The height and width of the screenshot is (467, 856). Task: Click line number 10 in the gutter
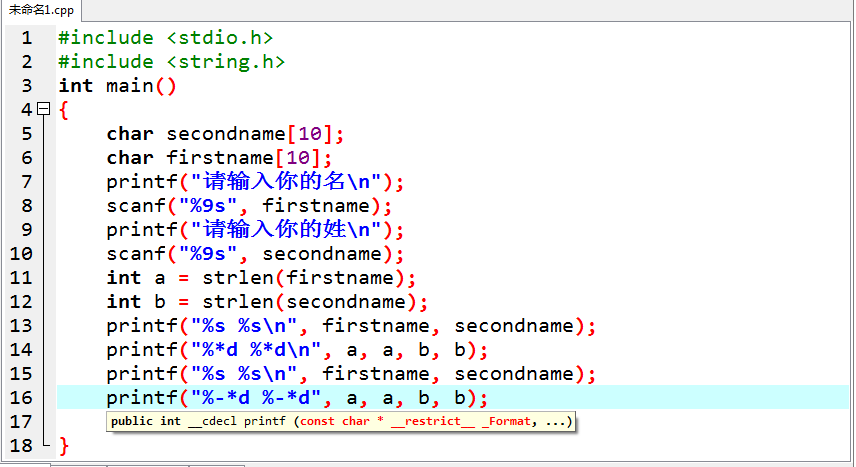pyautogui.click(x=21, y=254)
